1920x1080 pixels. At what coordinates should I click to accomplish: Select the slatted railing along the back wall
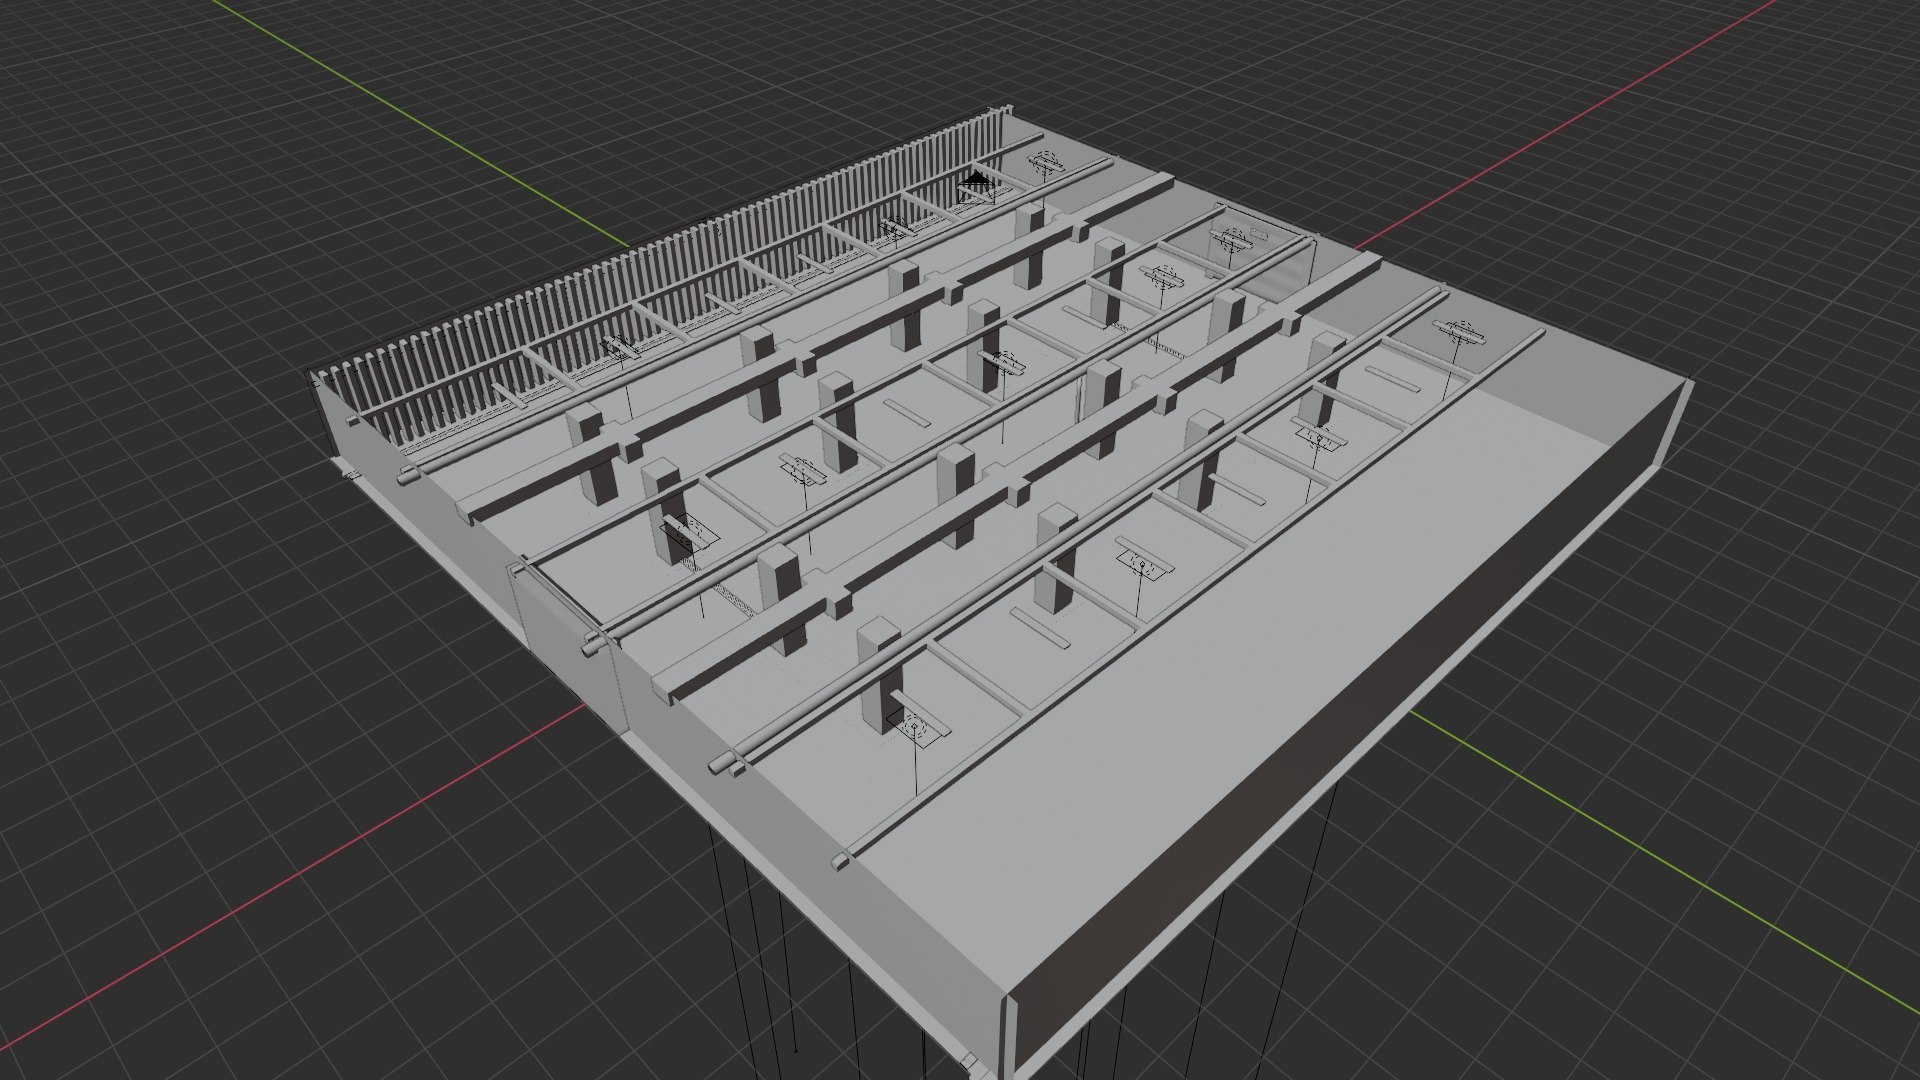tap(660, 275)
